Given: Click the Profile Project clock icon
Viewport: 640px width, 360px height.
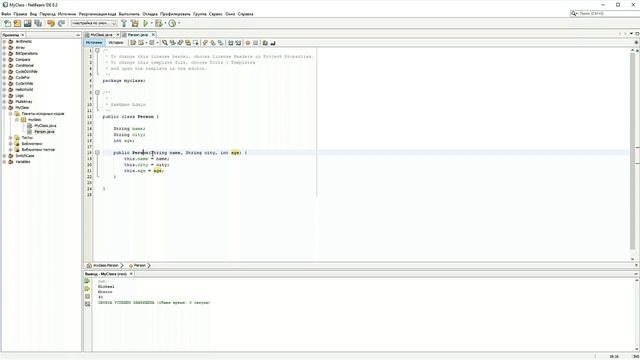Looking at the screenshot, I should tap(172, 24).
